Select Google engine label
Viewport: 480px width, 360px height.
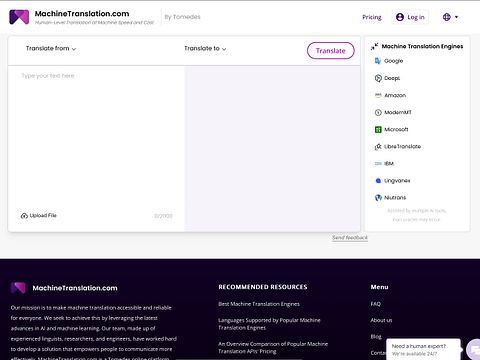[394, 61]
